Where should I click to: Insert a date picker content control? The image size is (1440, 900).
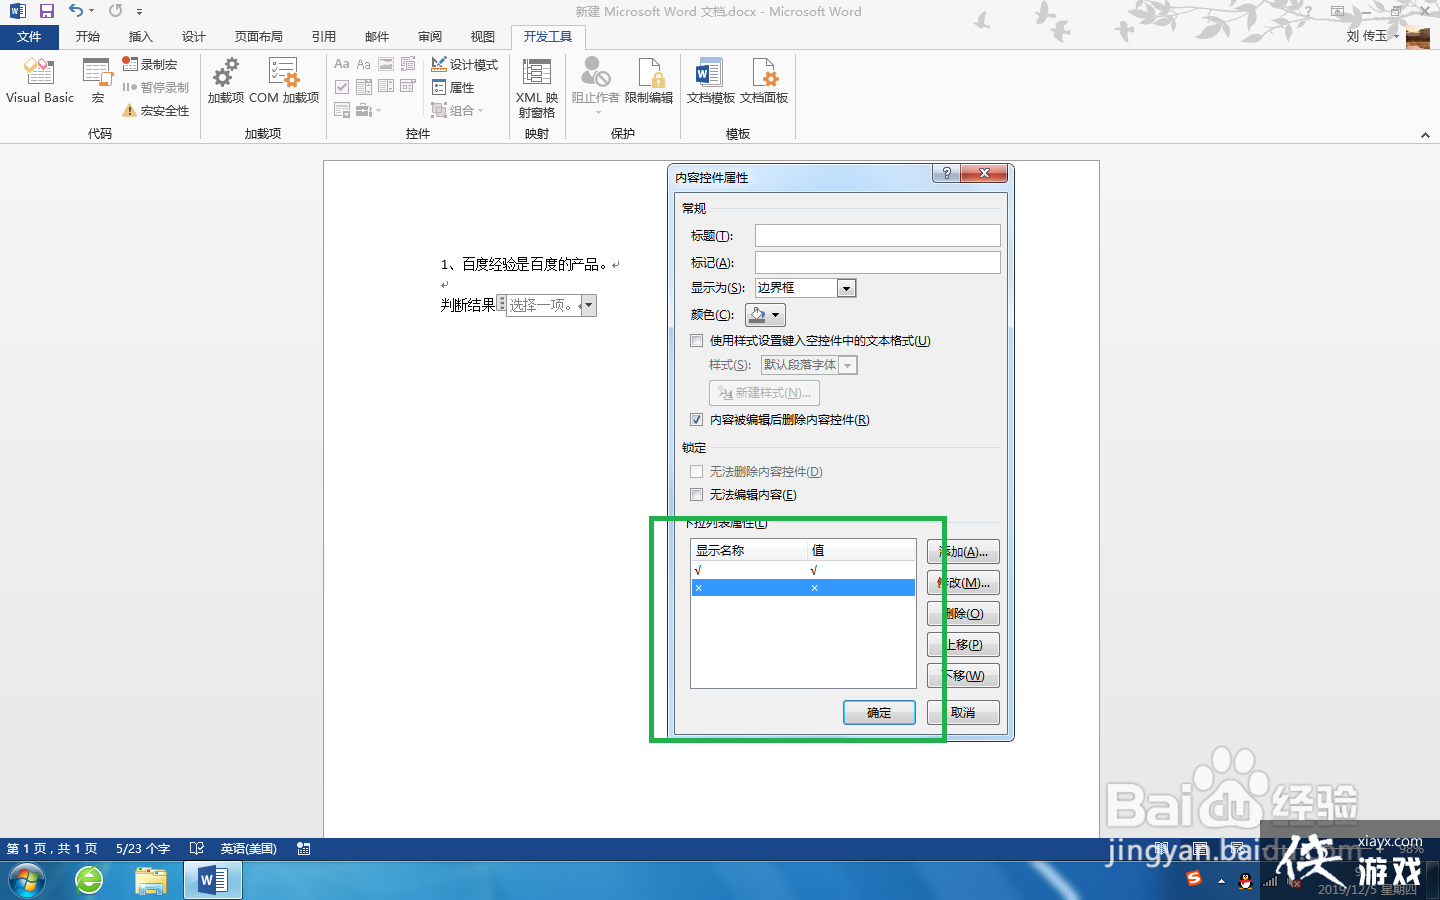pos(408,87)
